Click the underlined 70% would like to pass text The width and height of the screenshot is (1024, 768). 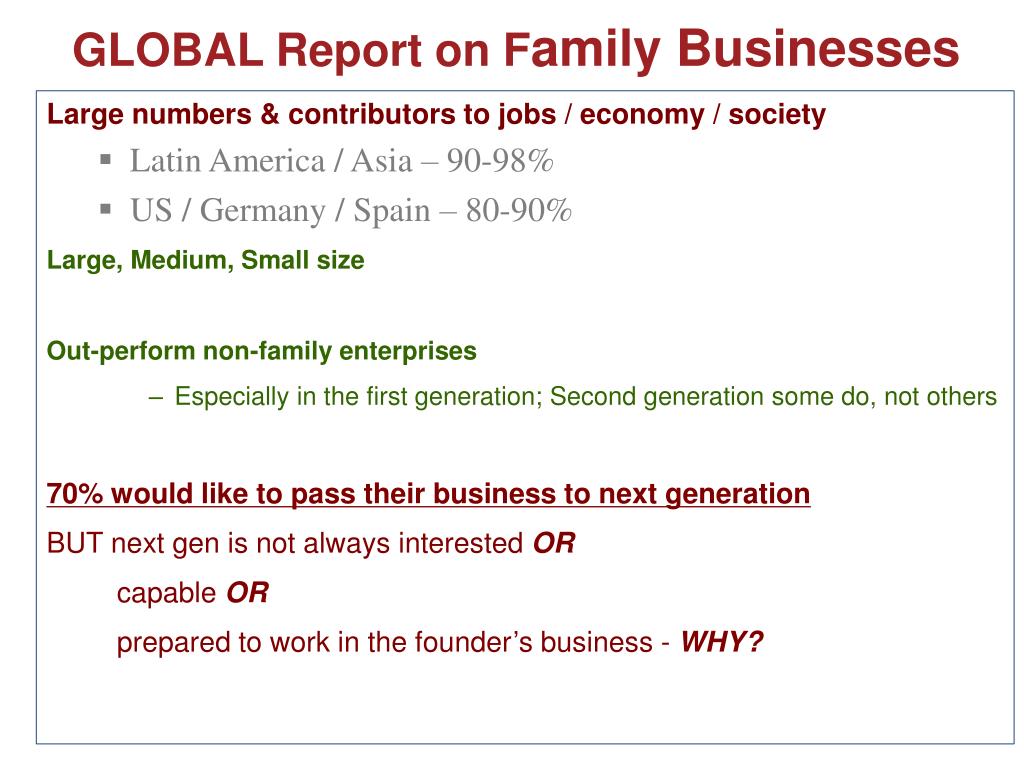tap(428, 494)
